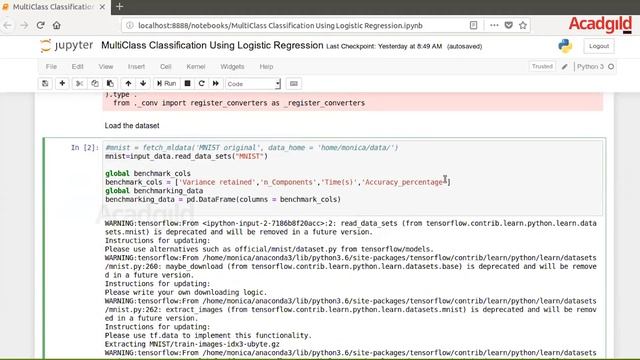Viewport: 640px width, 360px height.
Task: Click the 'Last Checkpoint: Yesterday at 8:49 AM' text
Action: (x=384, y=47)
